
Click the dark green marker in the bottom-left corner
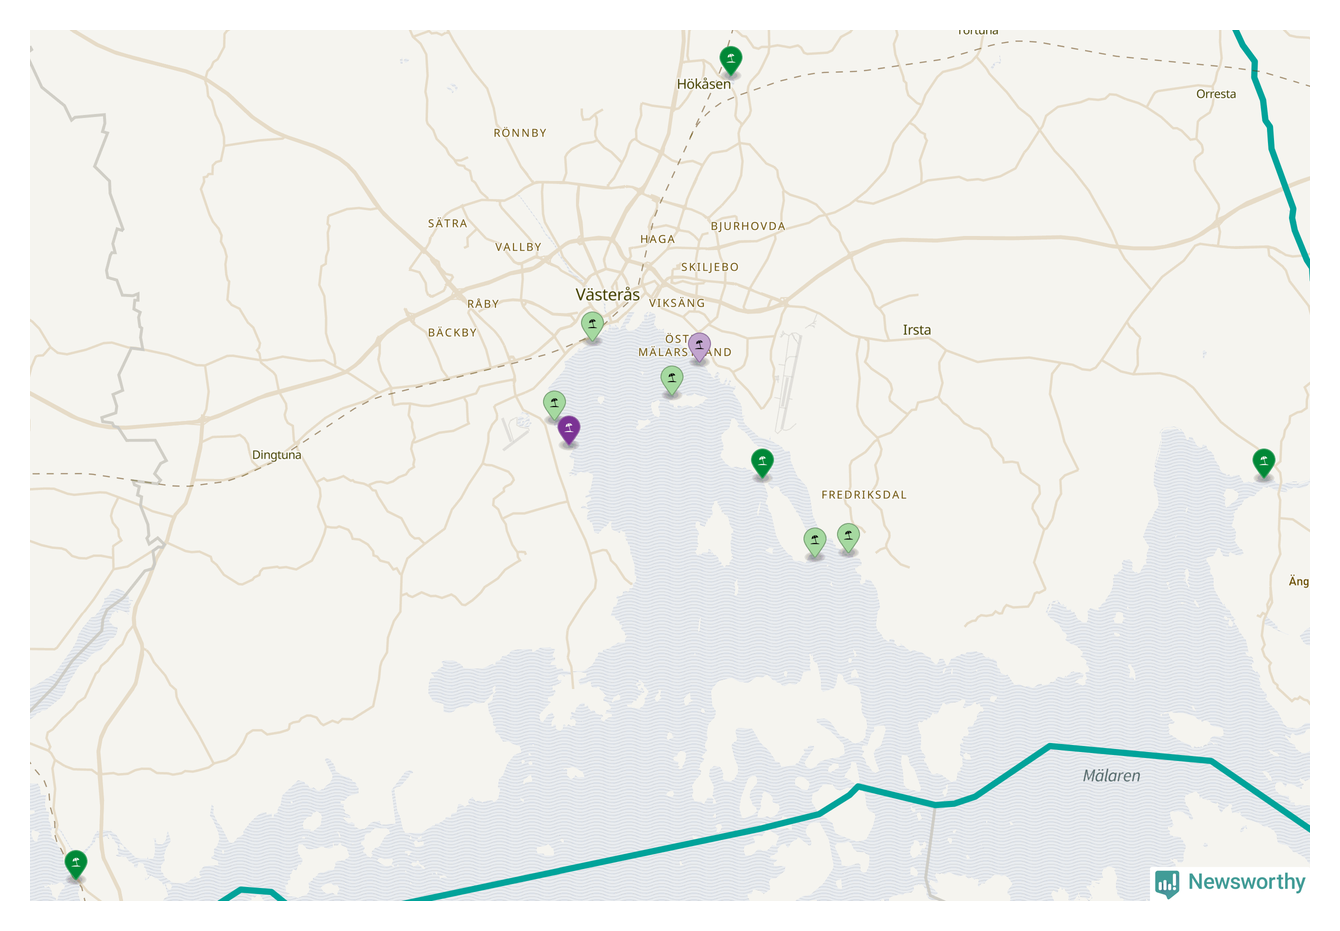point(76,864)
